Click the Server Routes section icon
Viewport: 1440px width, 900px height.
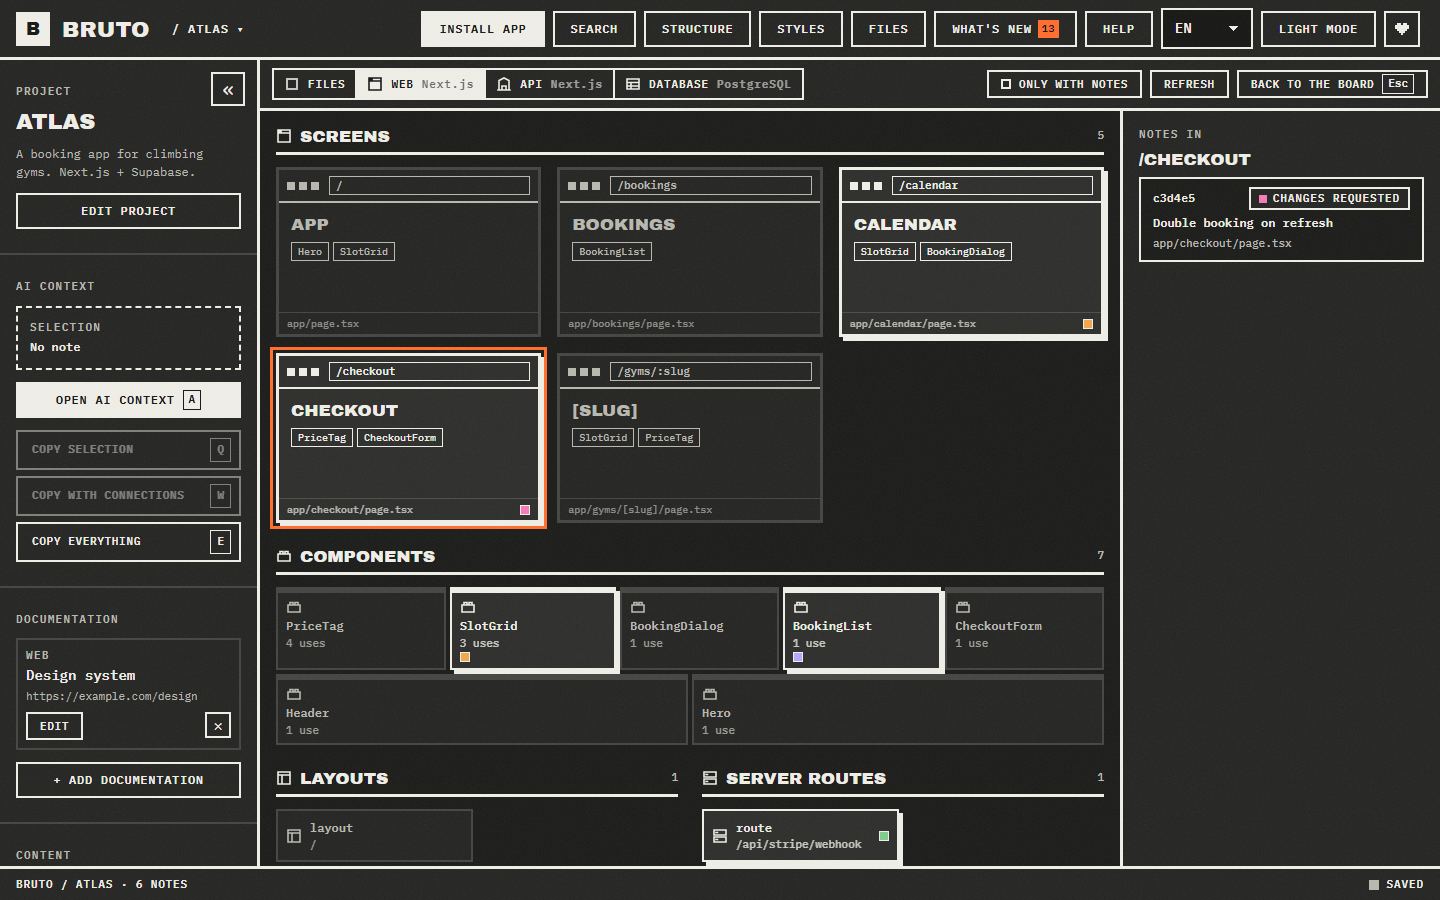(x=710, y=778)
